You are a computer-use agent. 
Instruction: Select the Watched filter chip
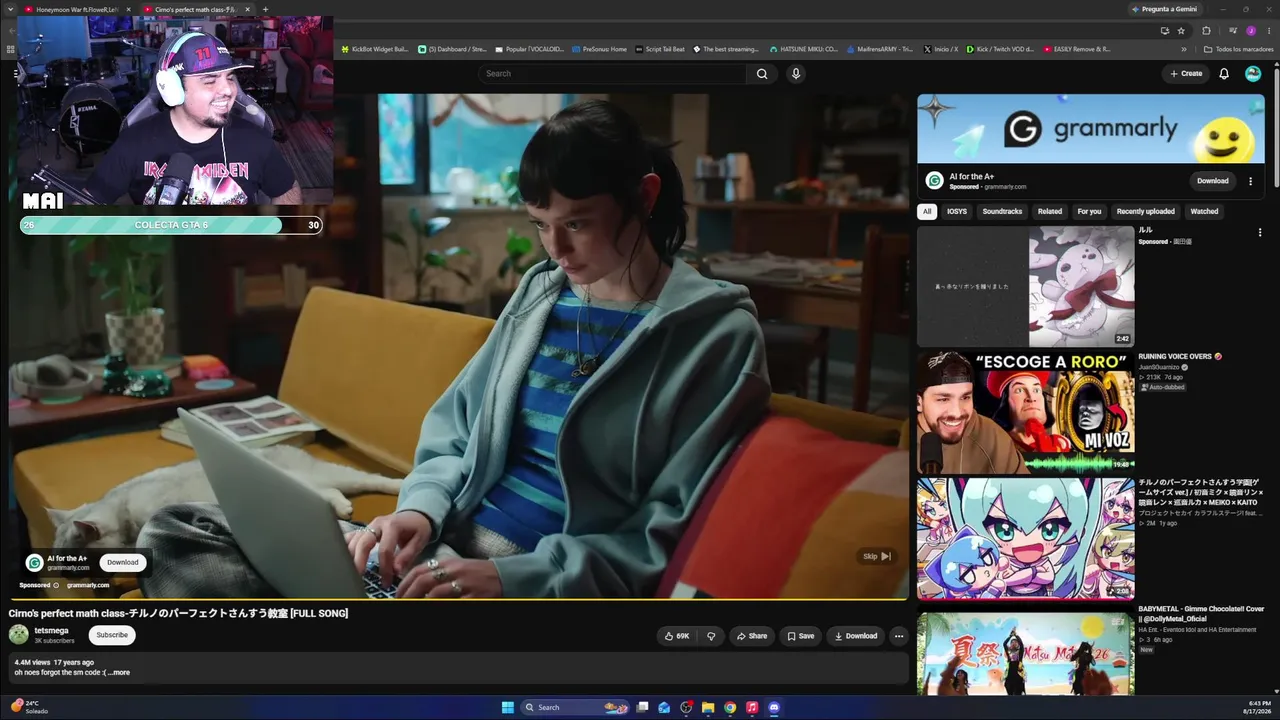click(x=1204, y=211)
